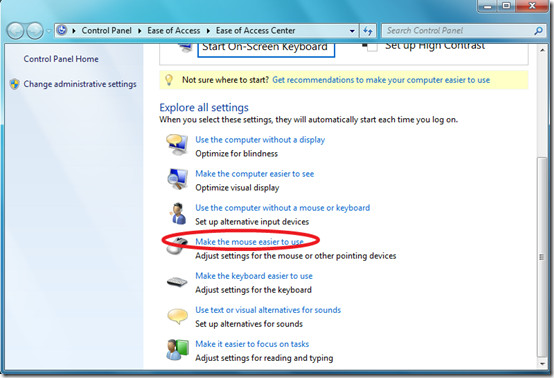Open Change administrative settings link
Viewport: 554px width, 378px height.
[80, 84]
